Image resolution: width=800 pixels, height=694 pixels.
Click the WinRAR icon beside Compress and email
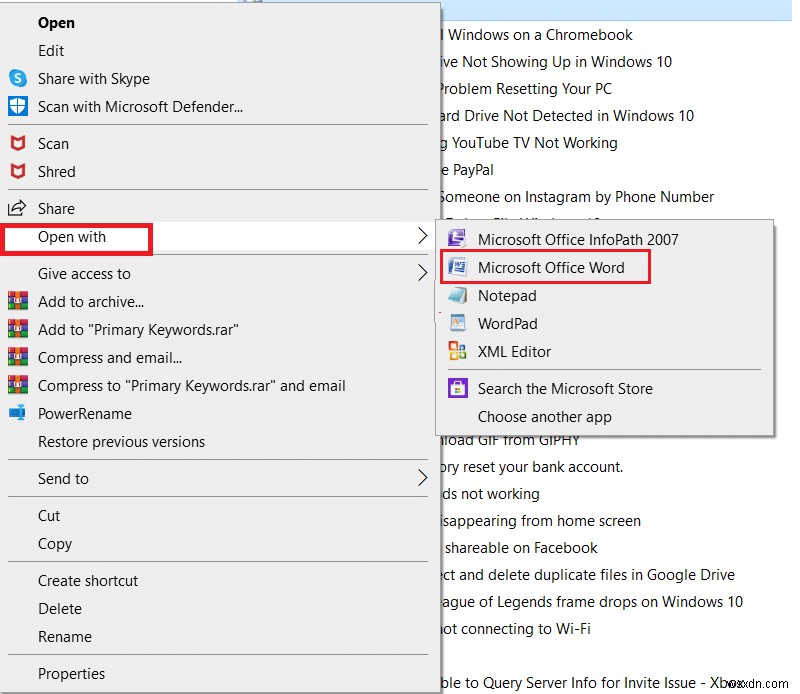[18, 357]
